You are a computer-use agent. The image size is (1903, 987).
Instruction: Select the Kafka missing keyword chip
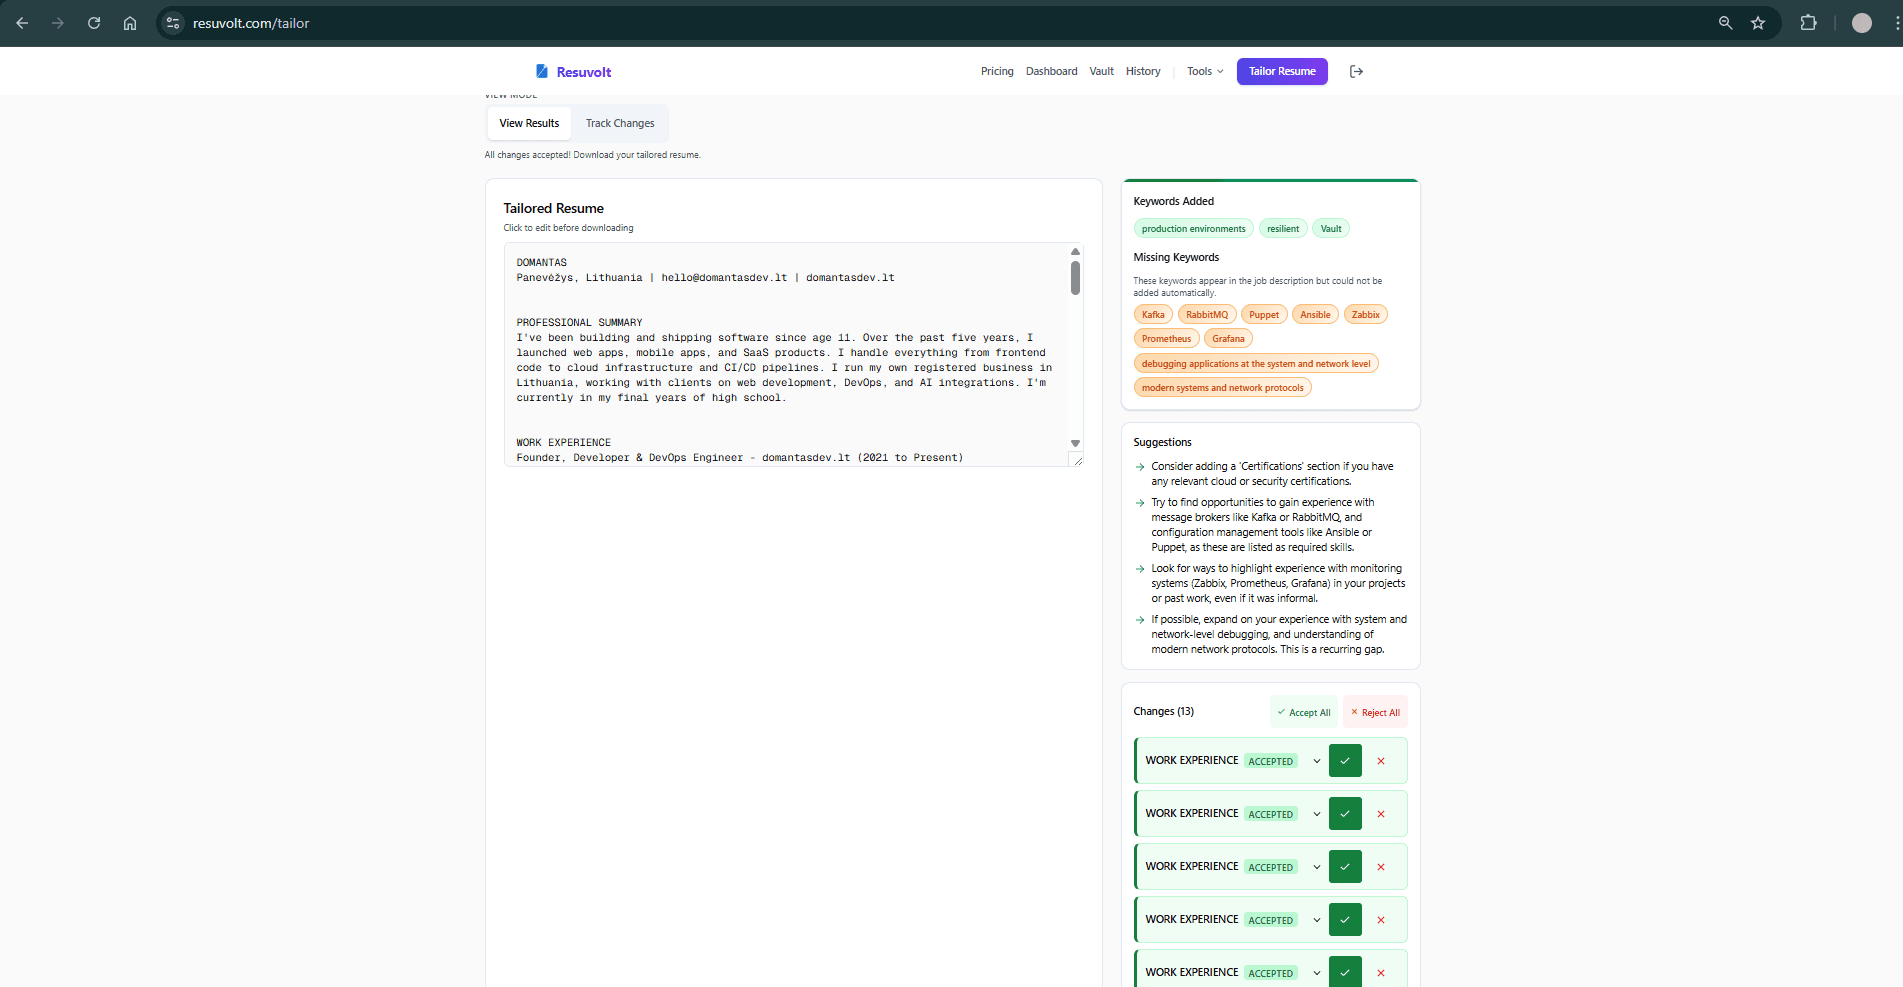(x=1153, y=314)
